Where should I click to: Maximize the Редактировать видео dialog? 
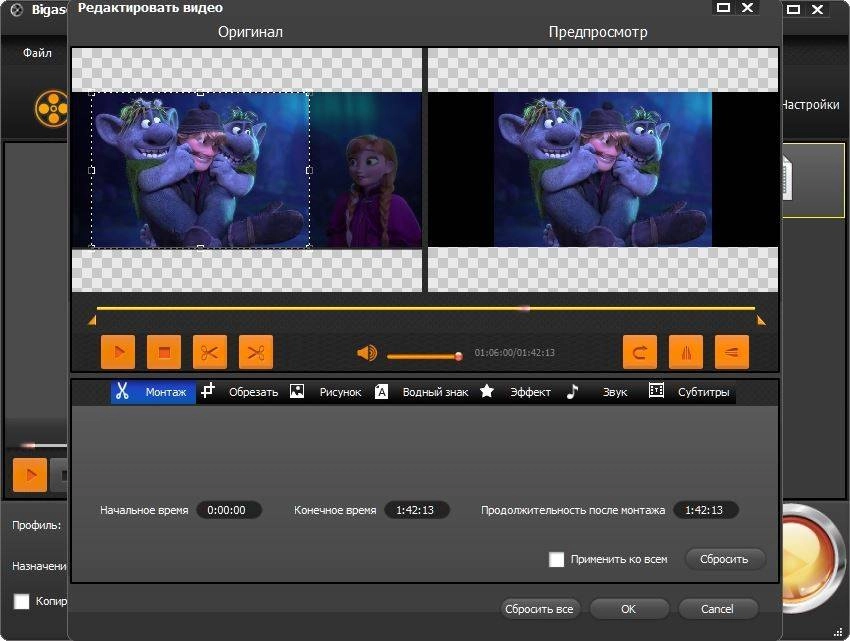(x=723, y=8)
